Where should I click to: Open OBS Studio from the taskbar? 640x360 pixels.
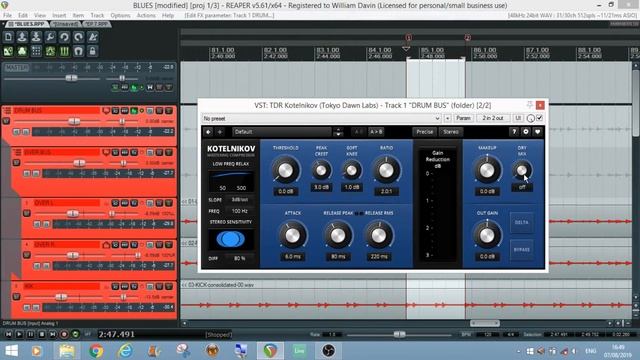329,351
